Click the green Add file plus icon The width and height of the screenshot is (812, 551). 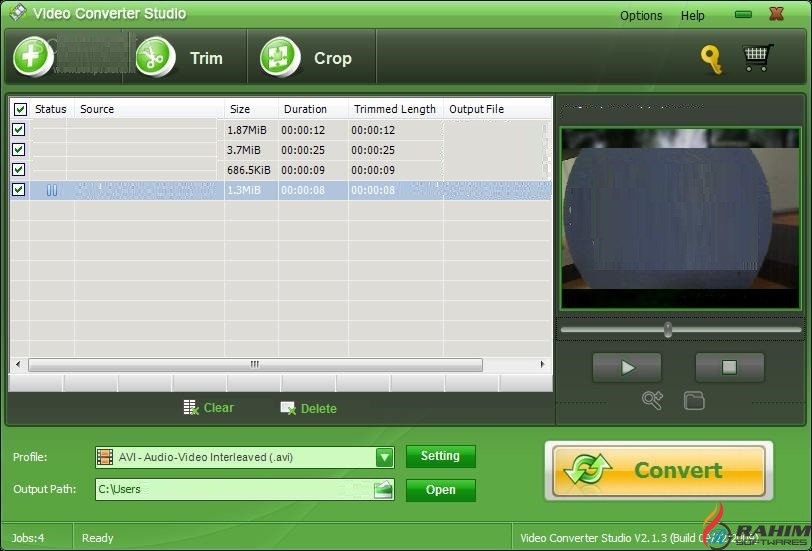(x=33, y=56)
